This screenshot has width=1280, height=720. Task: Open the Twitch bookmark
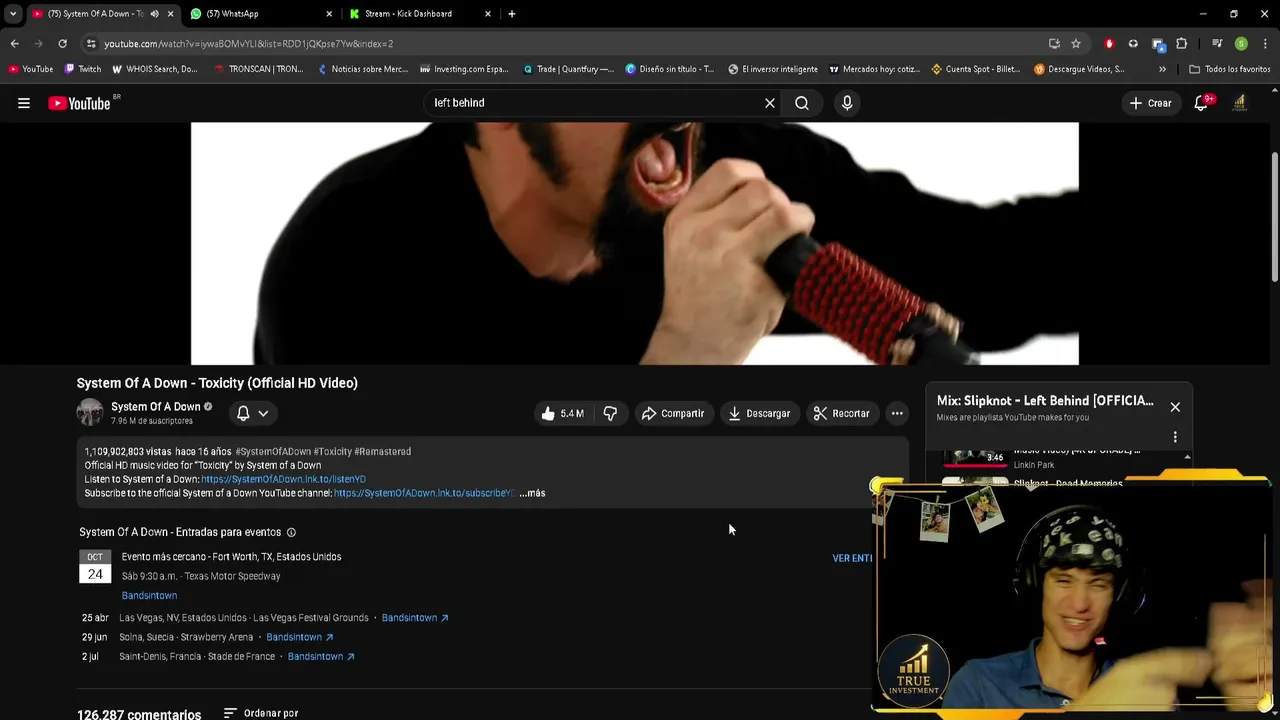pyautogui.click(x=83, y=69)
